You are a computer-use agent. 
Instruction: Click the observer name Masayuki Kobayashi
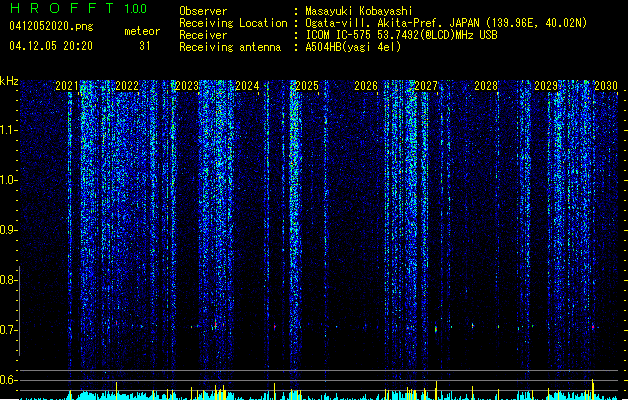click(x=359, y=11)
